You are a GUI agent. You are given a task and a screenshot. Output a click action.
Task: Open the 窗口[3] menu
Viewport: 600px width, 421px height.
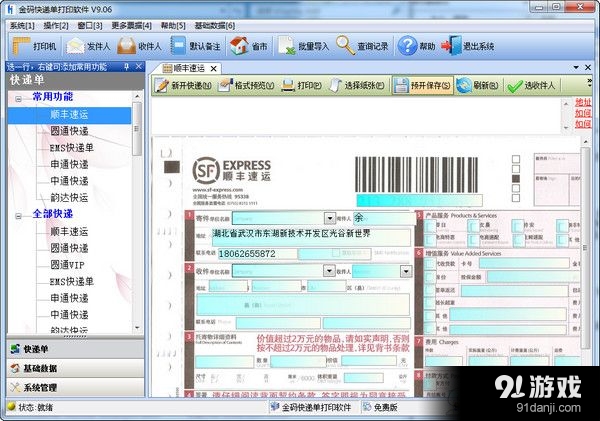coord(90,26)
